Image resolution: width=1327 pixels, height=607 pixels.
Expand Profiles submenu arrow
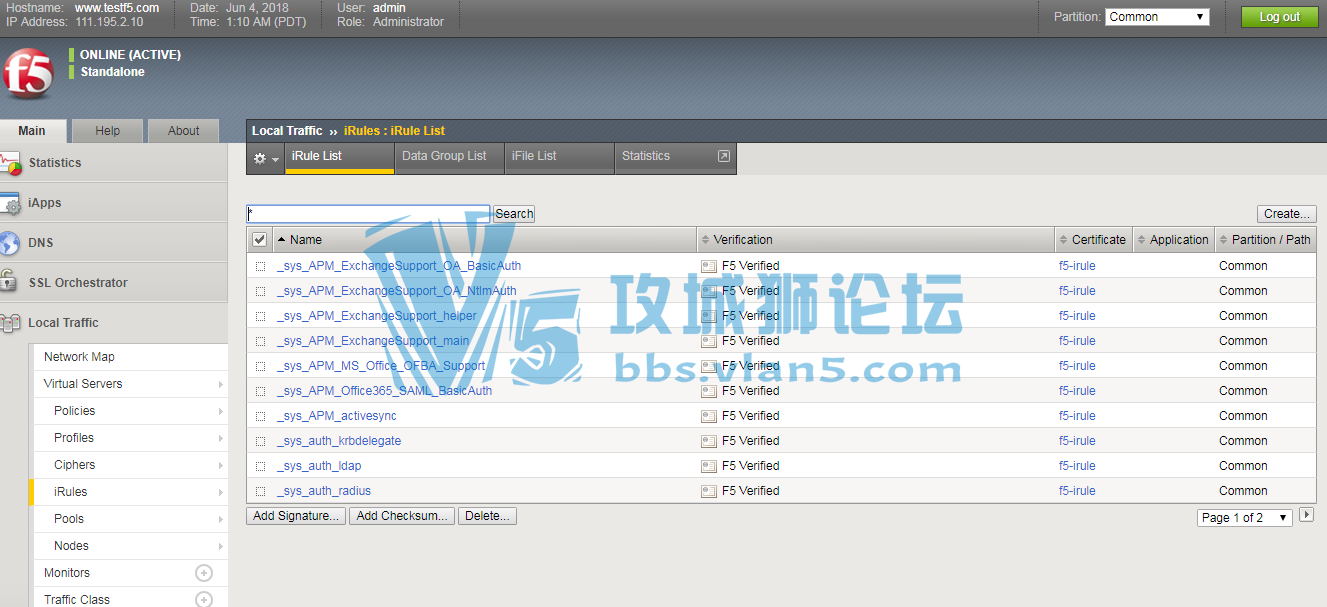[x=220, y=438]
